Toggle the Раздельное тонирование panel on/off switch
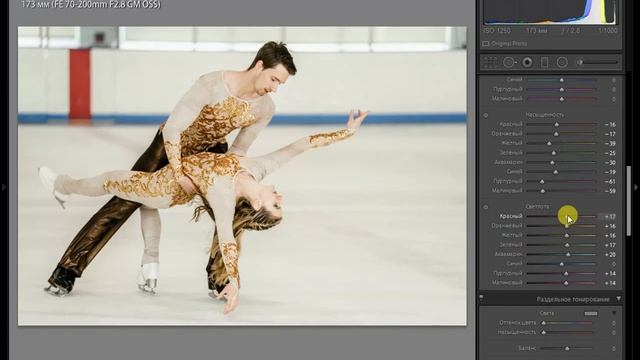 [x=482, y=298]
